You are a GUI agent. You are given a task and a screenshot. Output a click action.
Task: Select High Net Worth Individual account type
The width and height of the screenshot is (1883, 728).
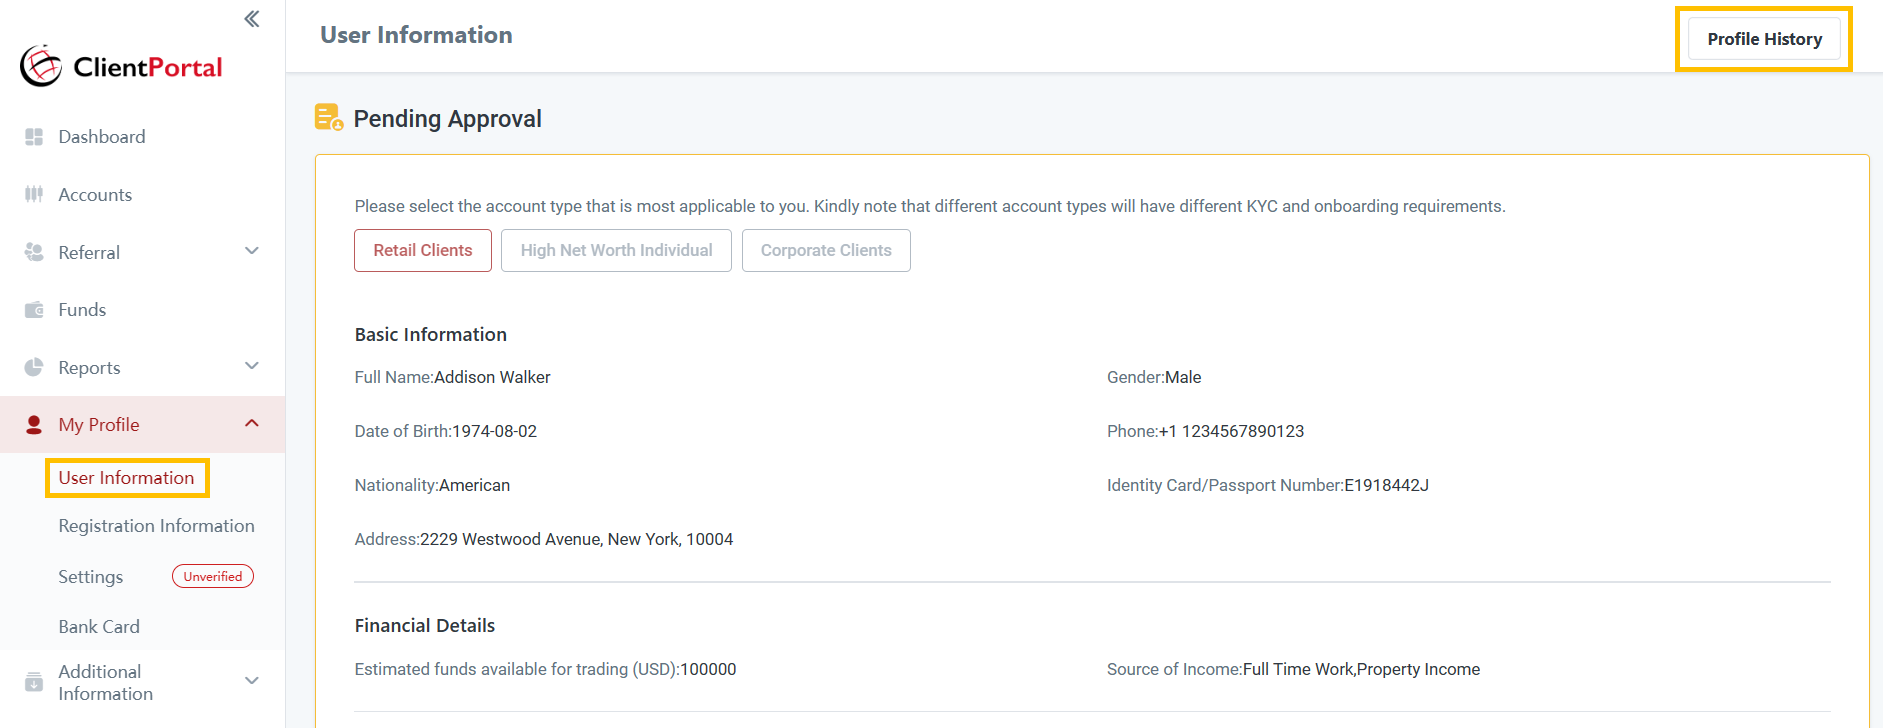tap(616, 250)
